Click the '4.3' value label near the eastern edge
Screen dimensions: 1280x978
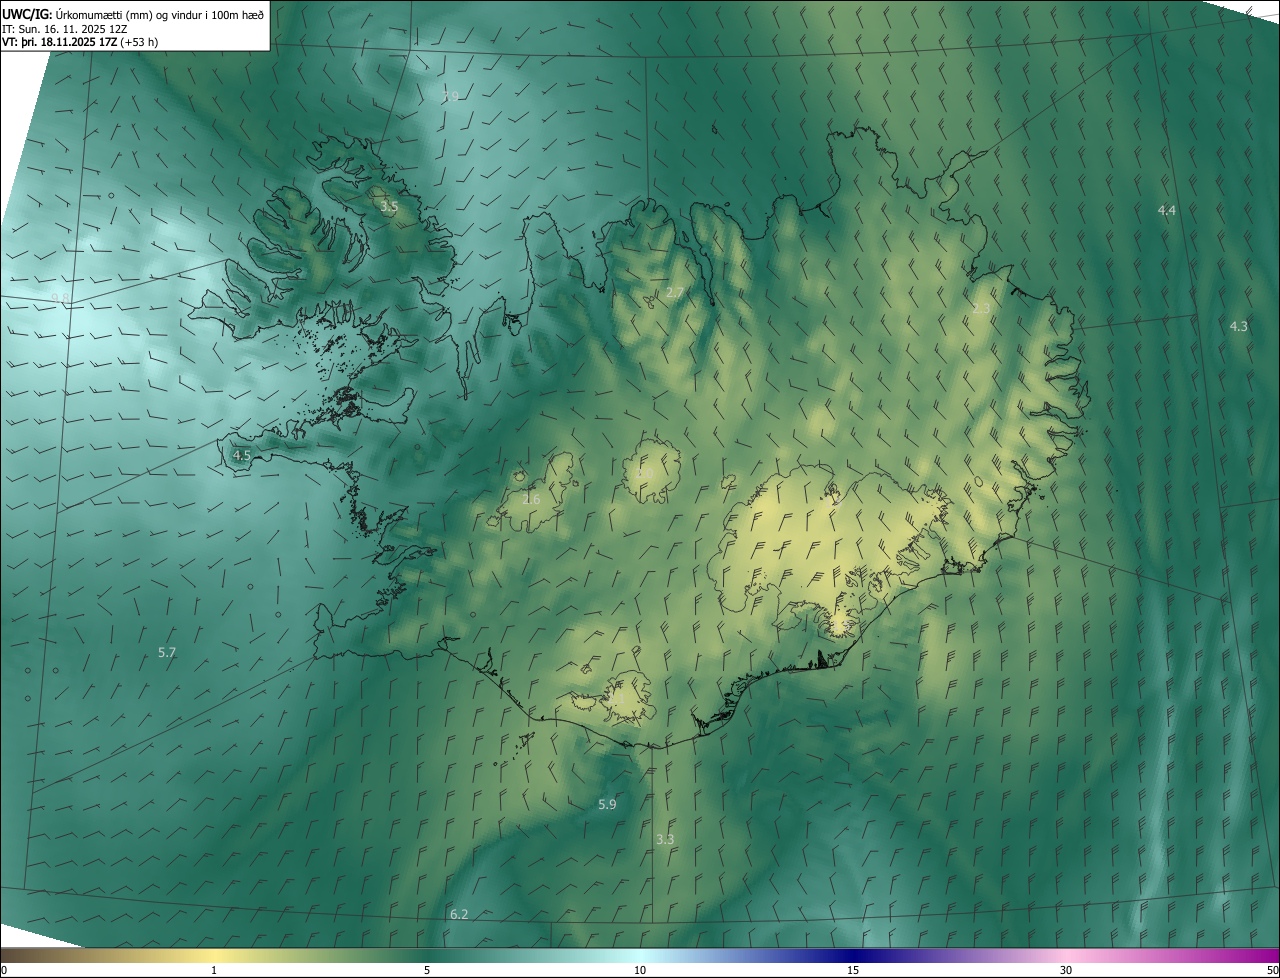[1238, 326]
